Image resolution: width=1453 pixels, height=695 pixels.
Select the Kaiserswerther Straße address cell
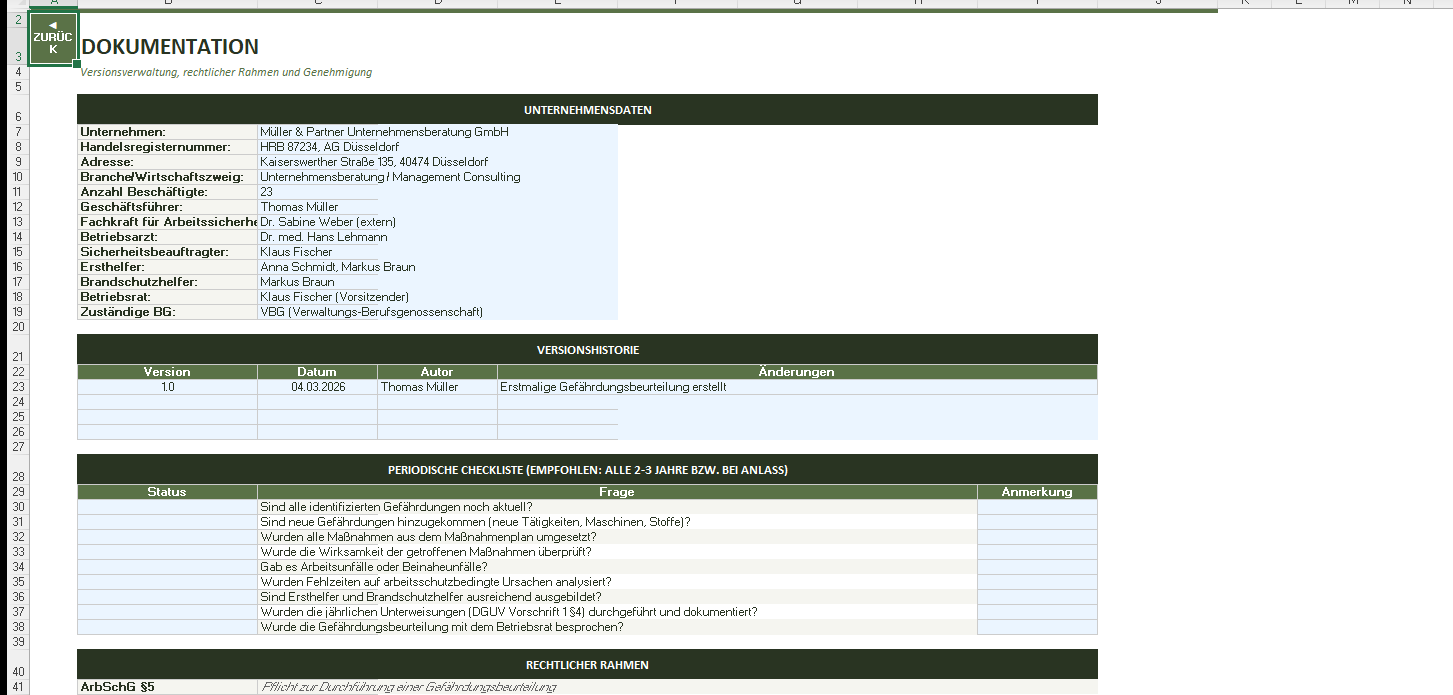point(373,162)
